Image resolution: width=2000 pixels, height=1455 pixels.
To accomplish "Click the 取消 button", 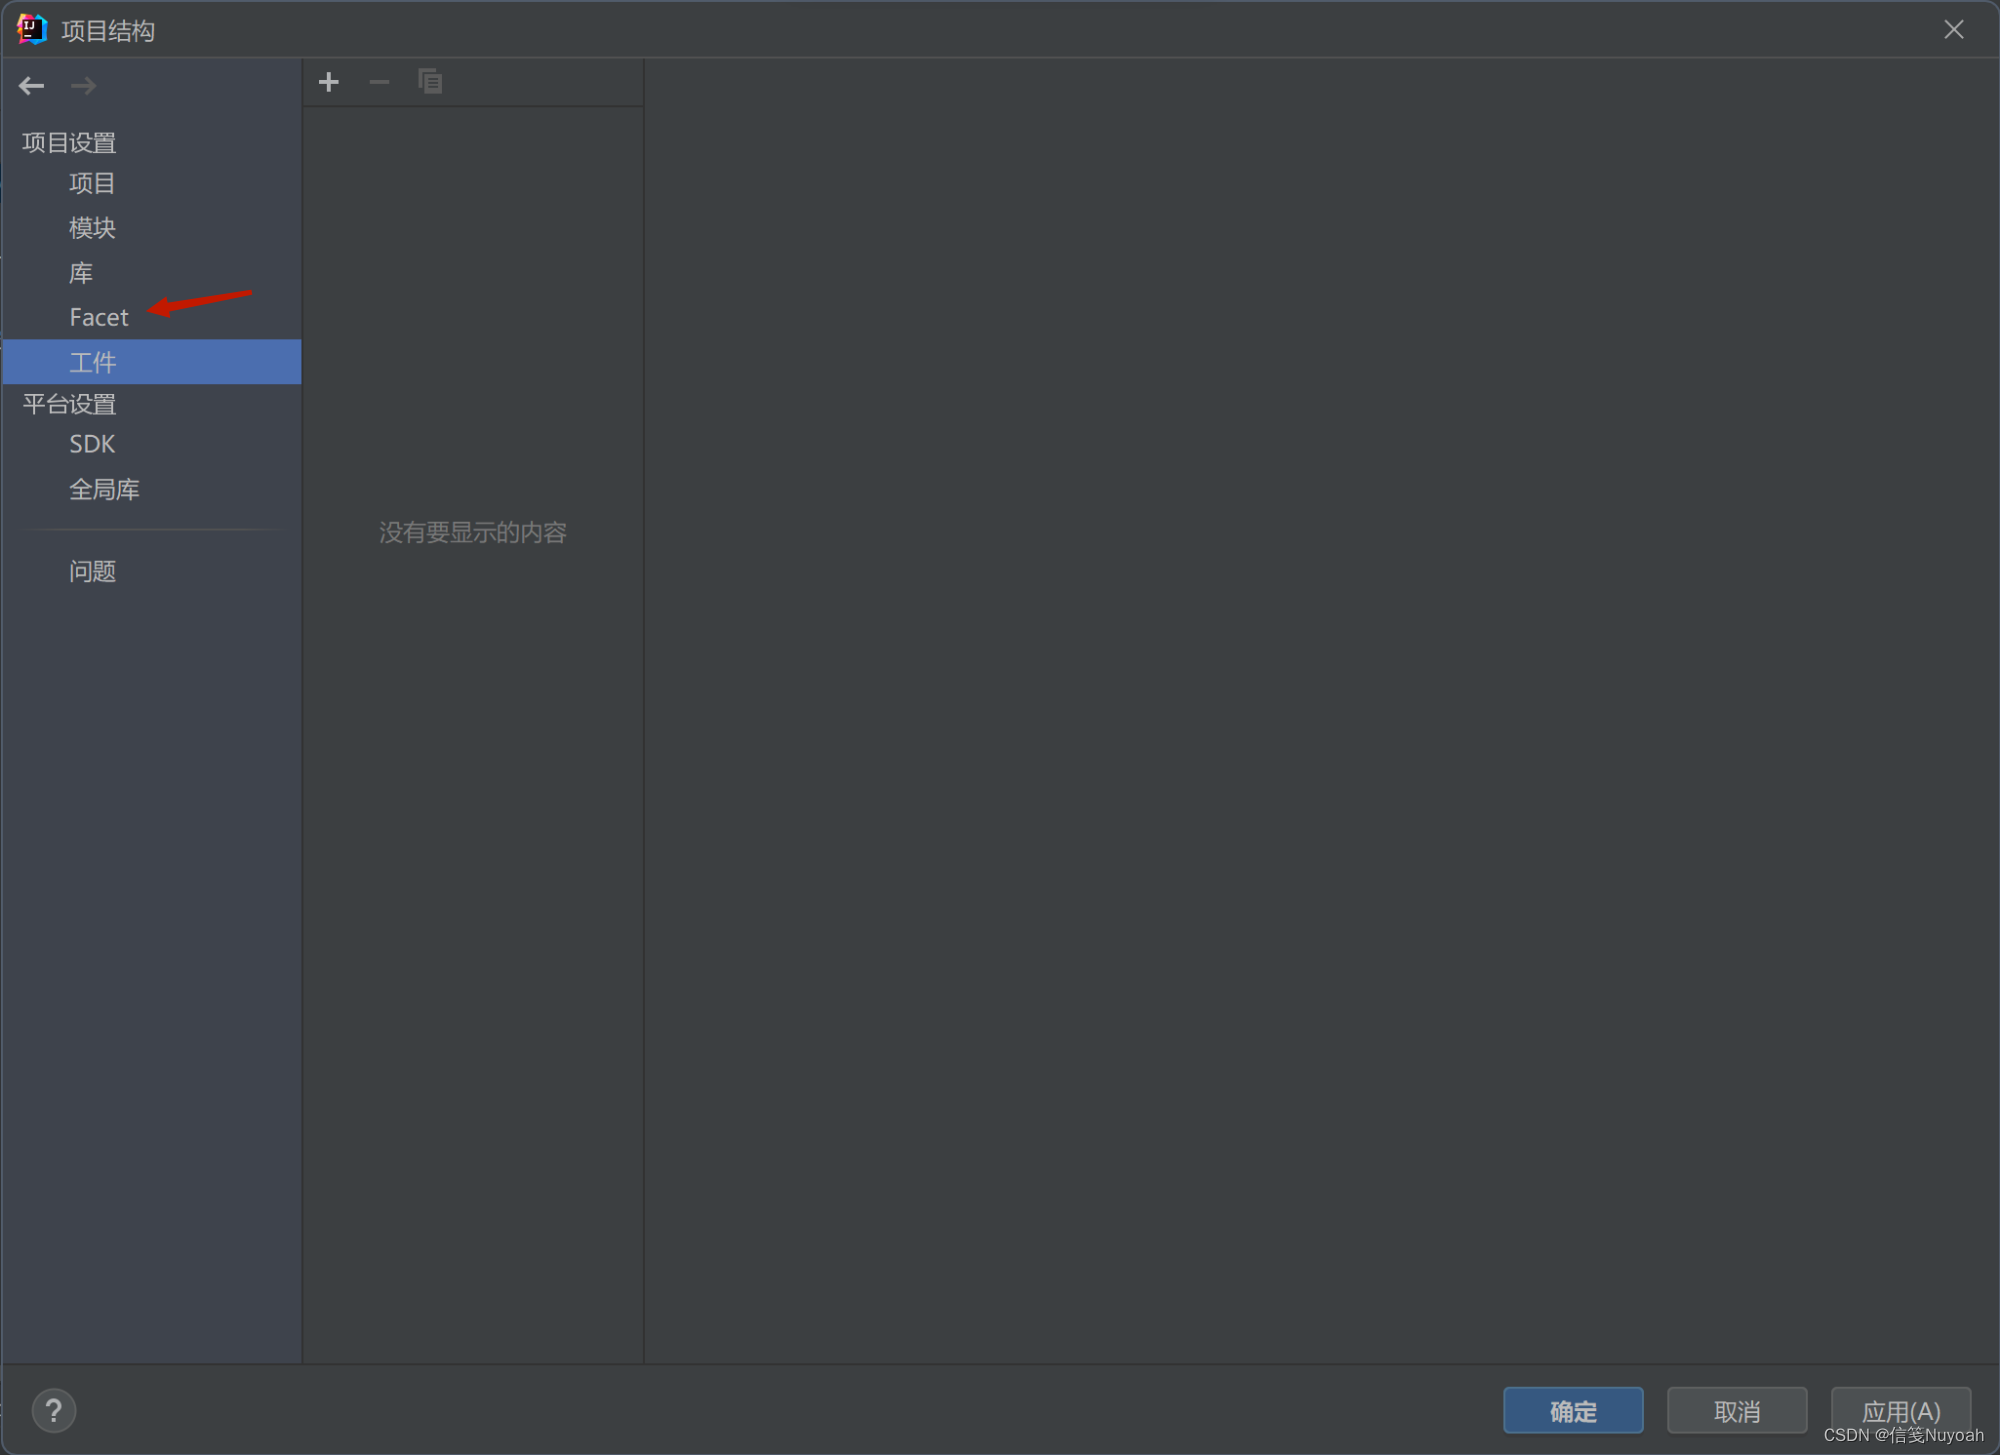I will (1737, 1410).
